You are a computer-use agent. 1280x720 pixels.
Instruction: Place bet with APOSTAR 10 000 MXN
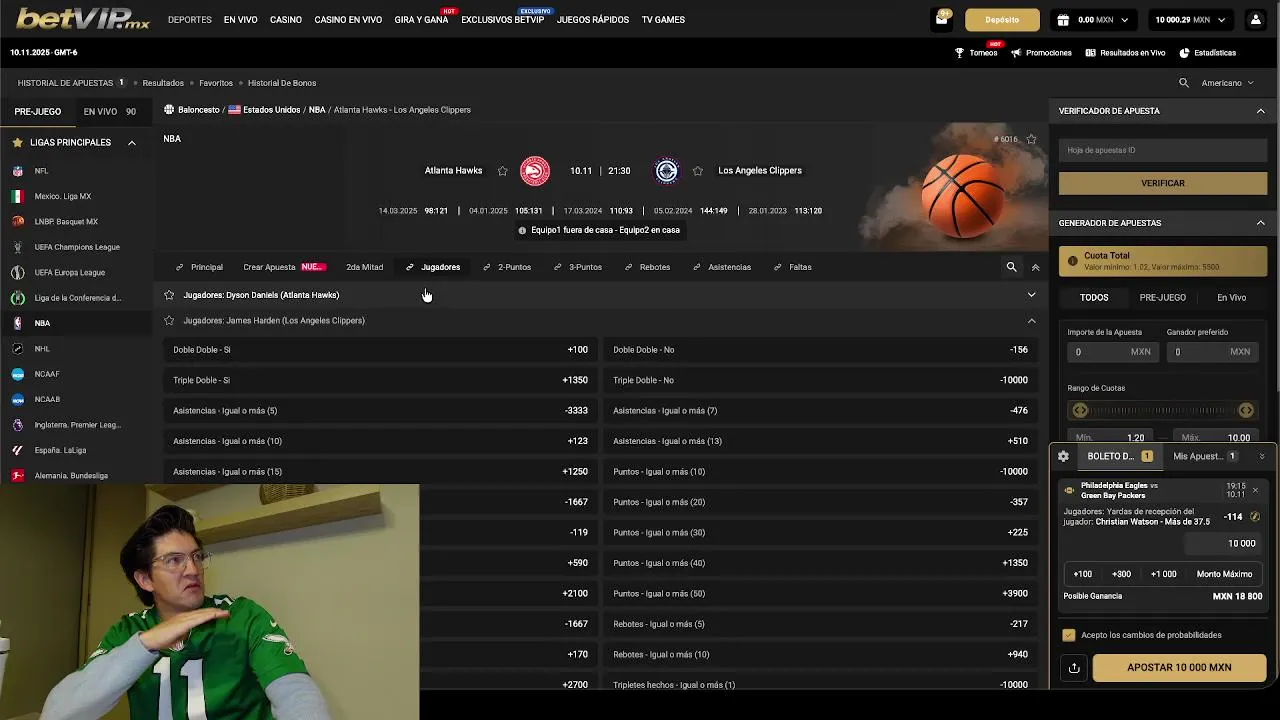pyautogui.click(x=1179, y=668)
